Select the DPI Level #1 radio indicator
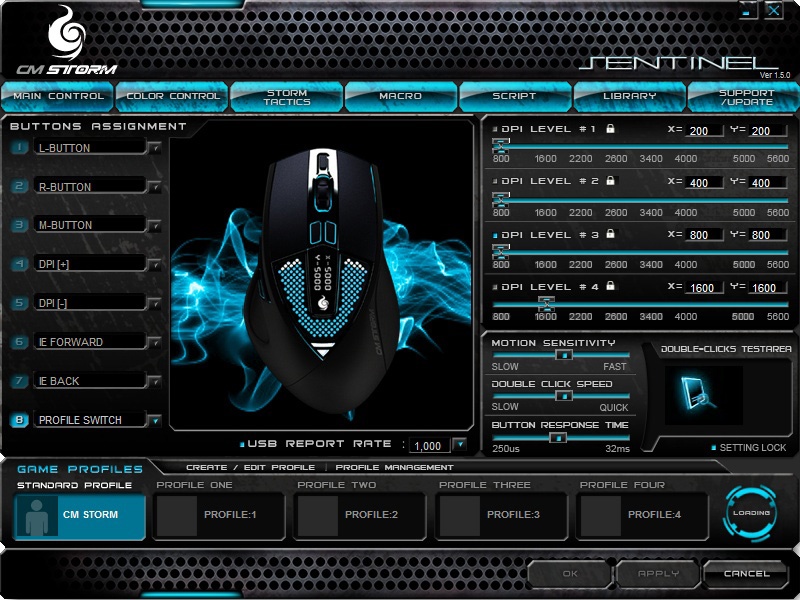Screen dimensions: 800x600 point(495,129)
